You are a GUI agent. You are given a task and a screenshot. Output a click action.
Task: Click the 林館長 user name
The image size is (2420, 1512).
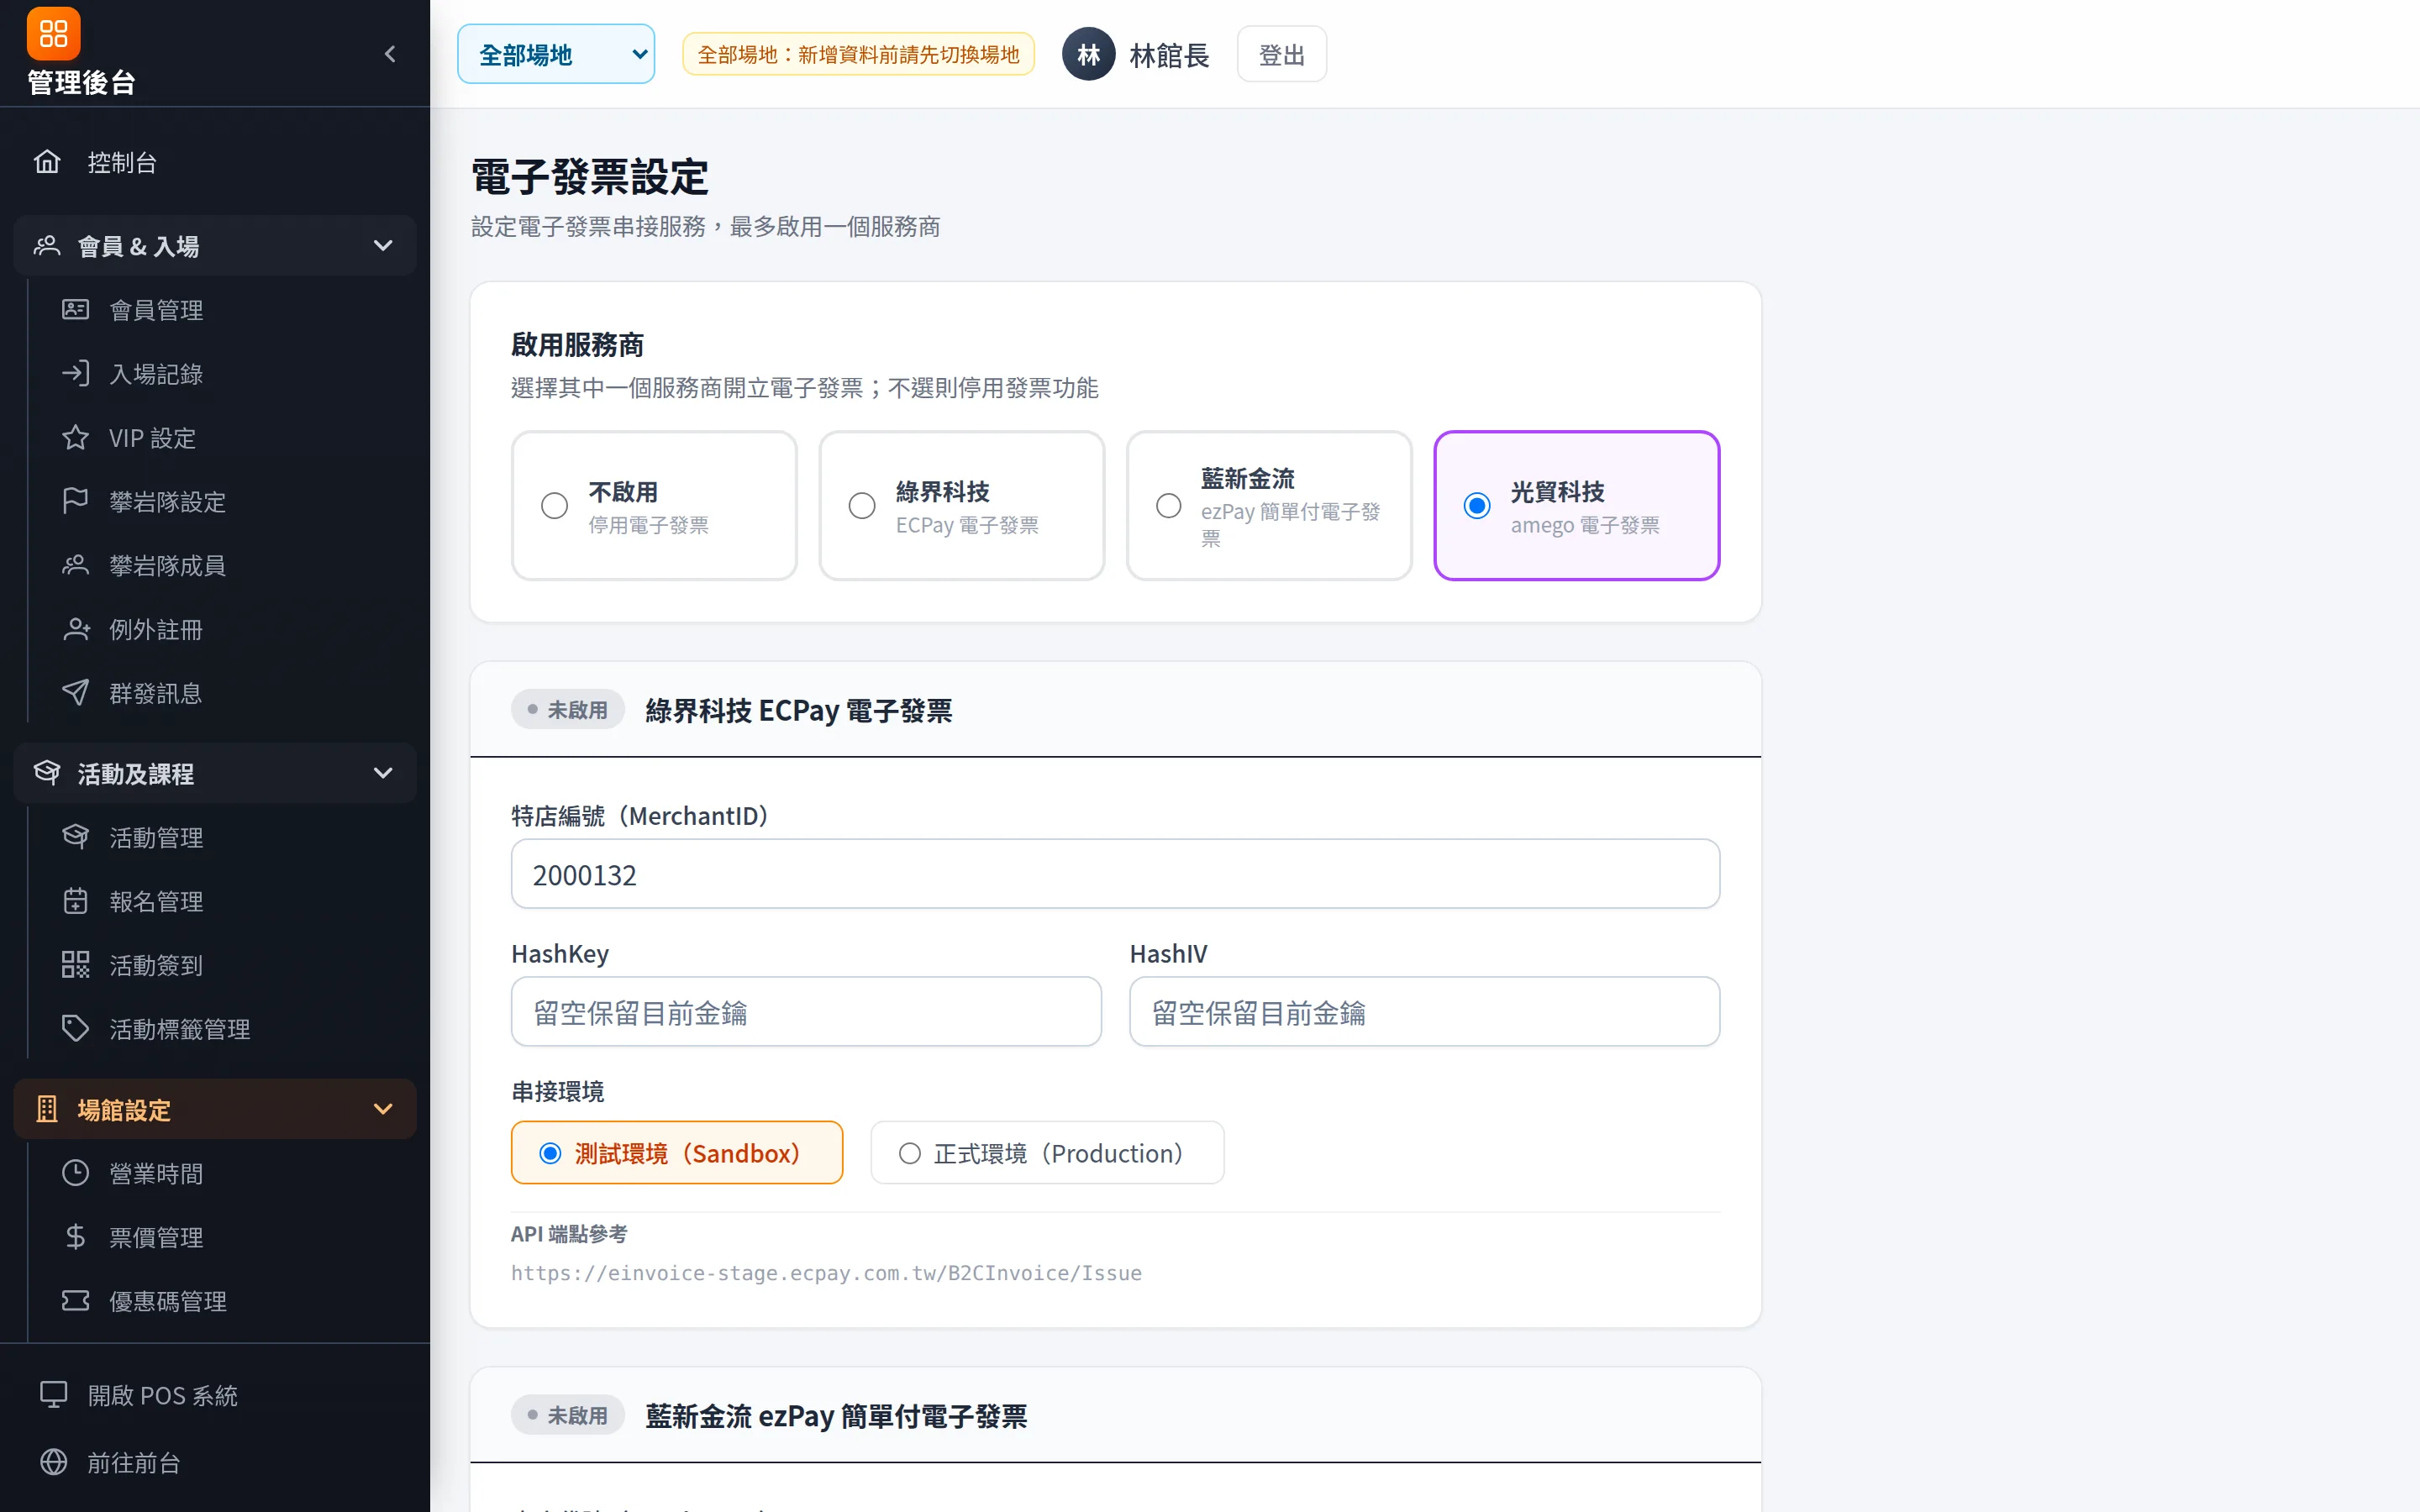coord(1169,55)
